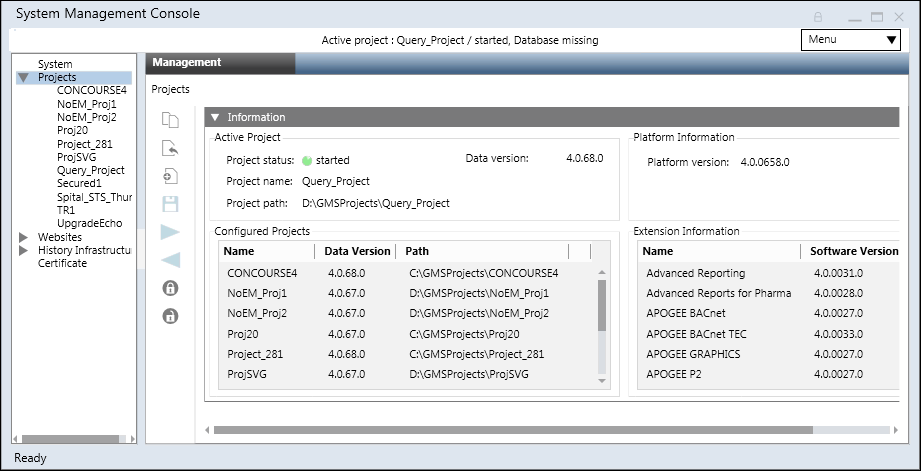Click the lower padlock icon in Projects toolbar

170,317
